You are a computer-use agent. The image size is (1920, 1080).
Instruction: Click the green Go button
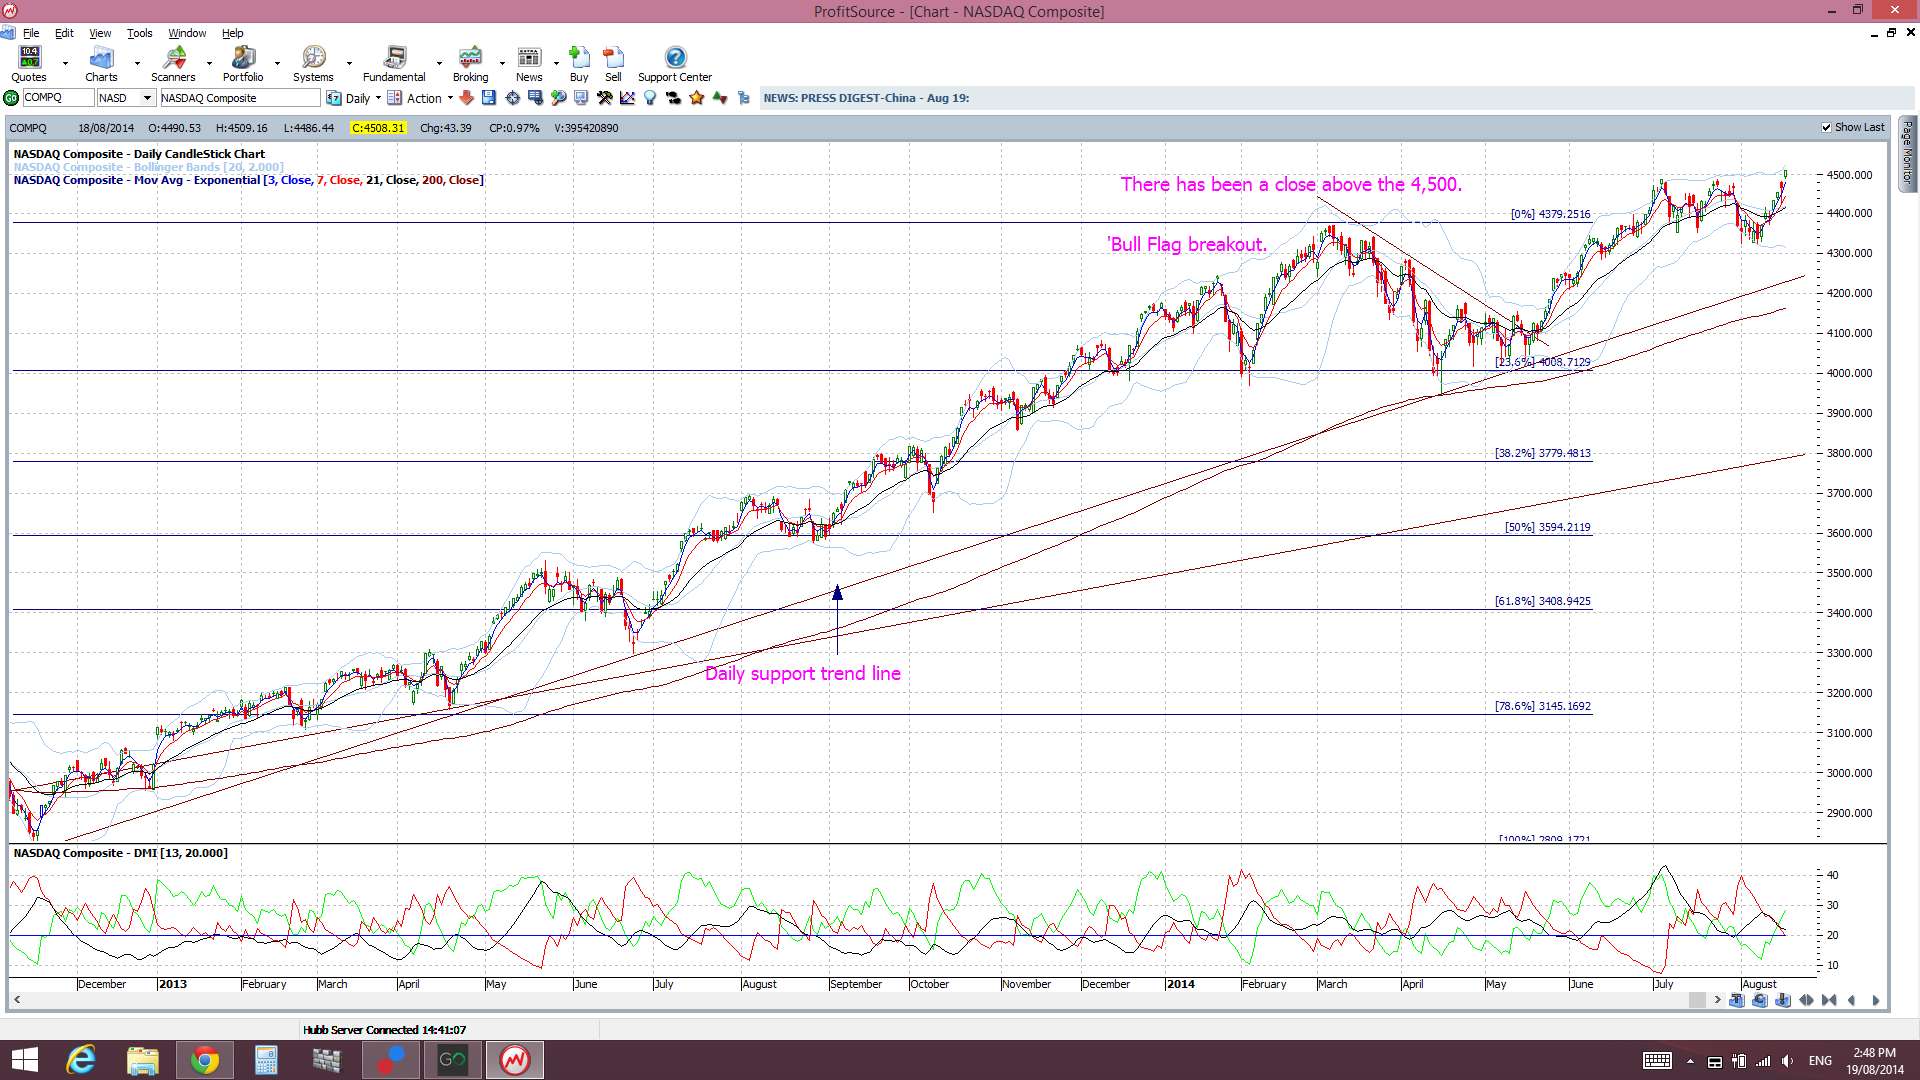(x=11, y=98)
